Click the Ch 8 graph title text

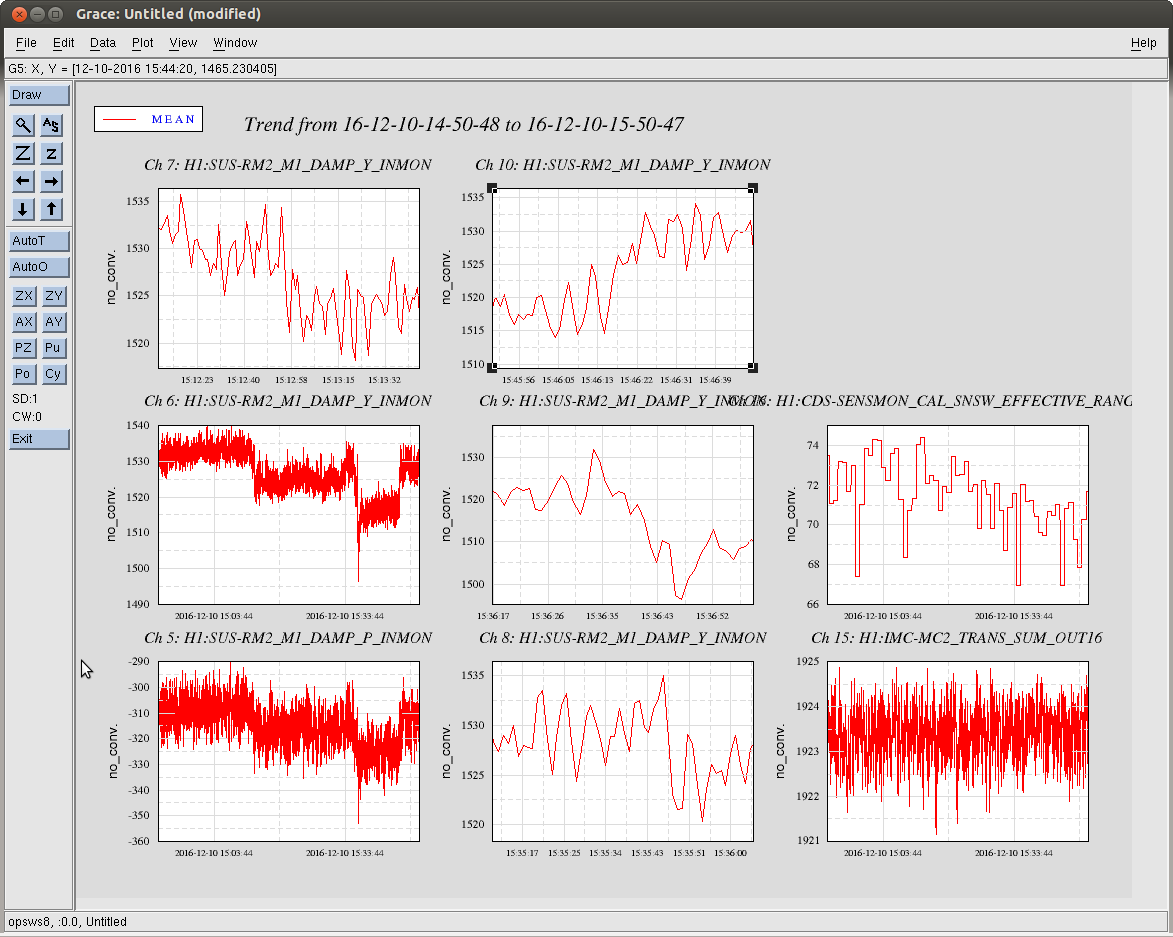(x=622, y=638)
